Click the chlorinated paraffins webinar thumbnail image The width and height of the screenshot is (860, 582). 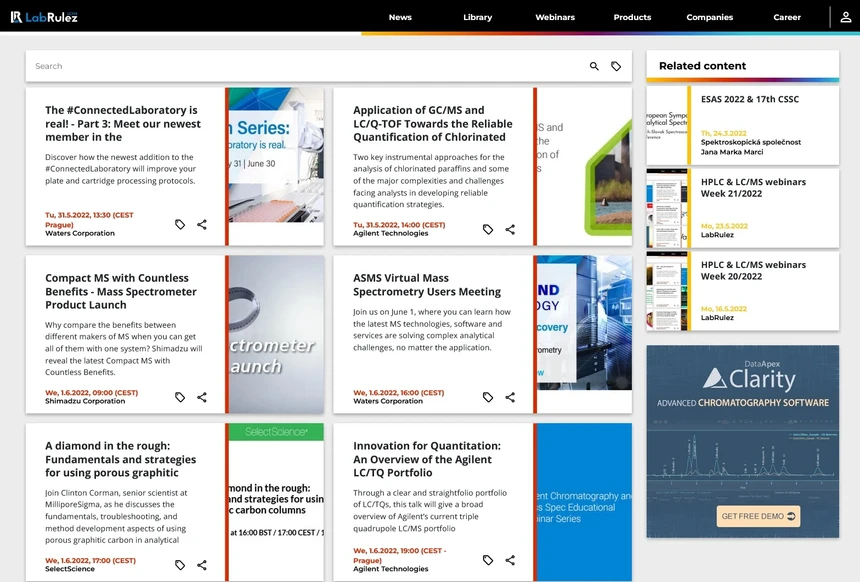click(x=584, y=166)
